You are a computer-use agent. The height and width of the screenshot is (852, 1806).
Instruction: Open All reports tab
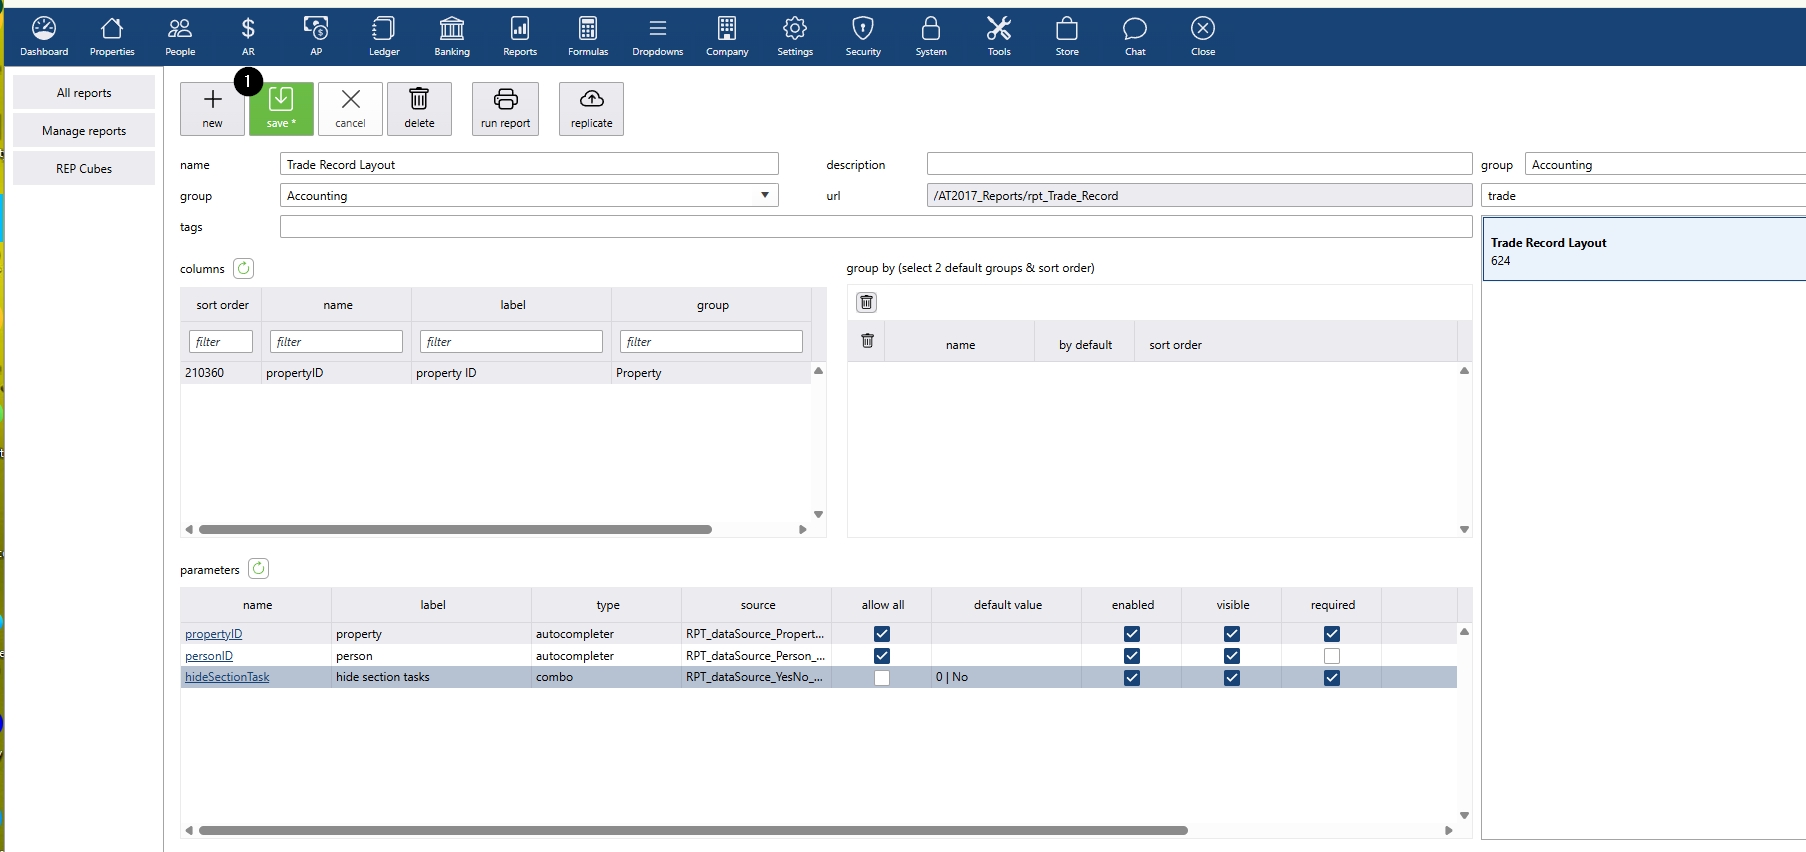coord(84,92)
